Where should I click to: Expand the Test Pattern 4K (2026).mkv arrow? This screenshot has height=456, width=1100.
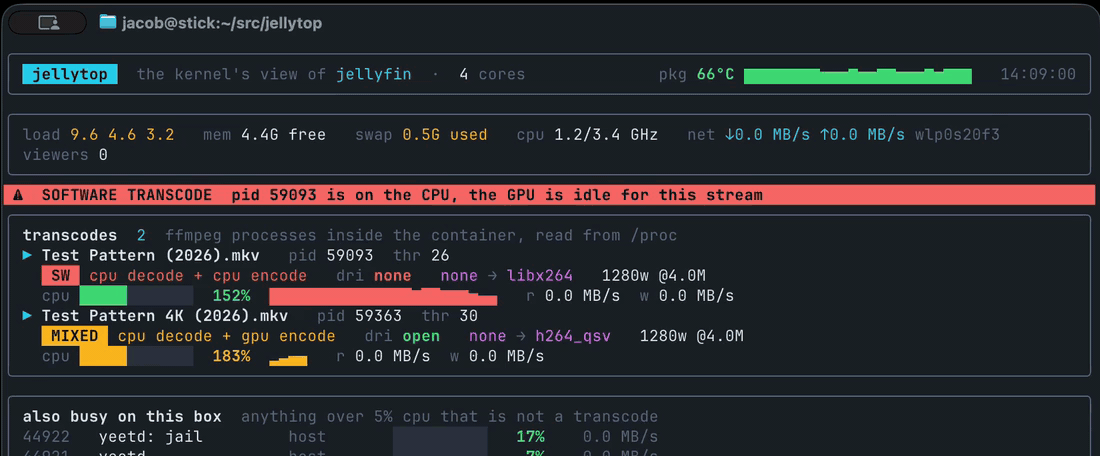(x=27, y=316)
